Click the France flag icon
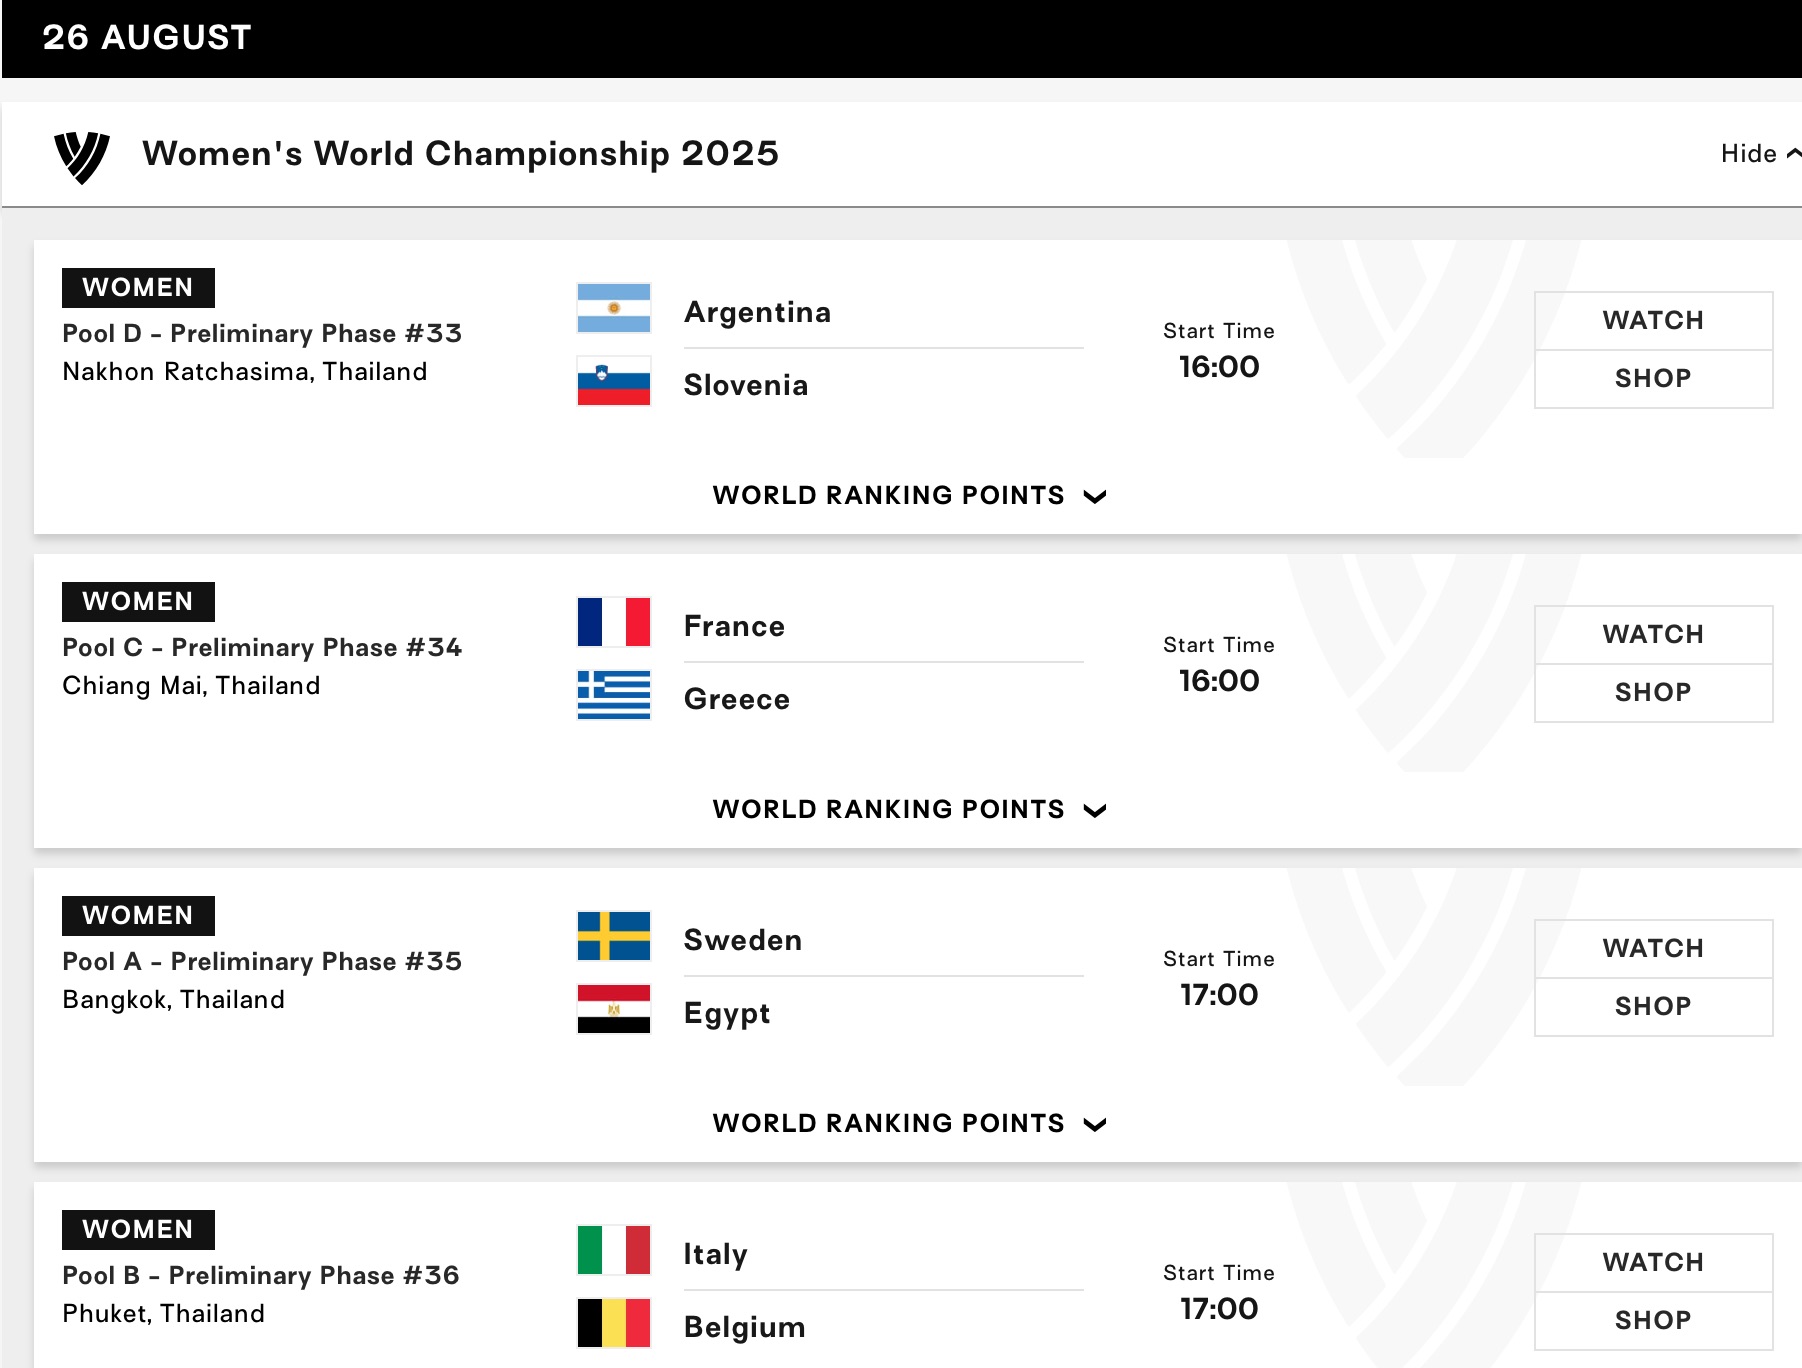The height and width of the screenshot is (1368, 1802). point(614,622)
